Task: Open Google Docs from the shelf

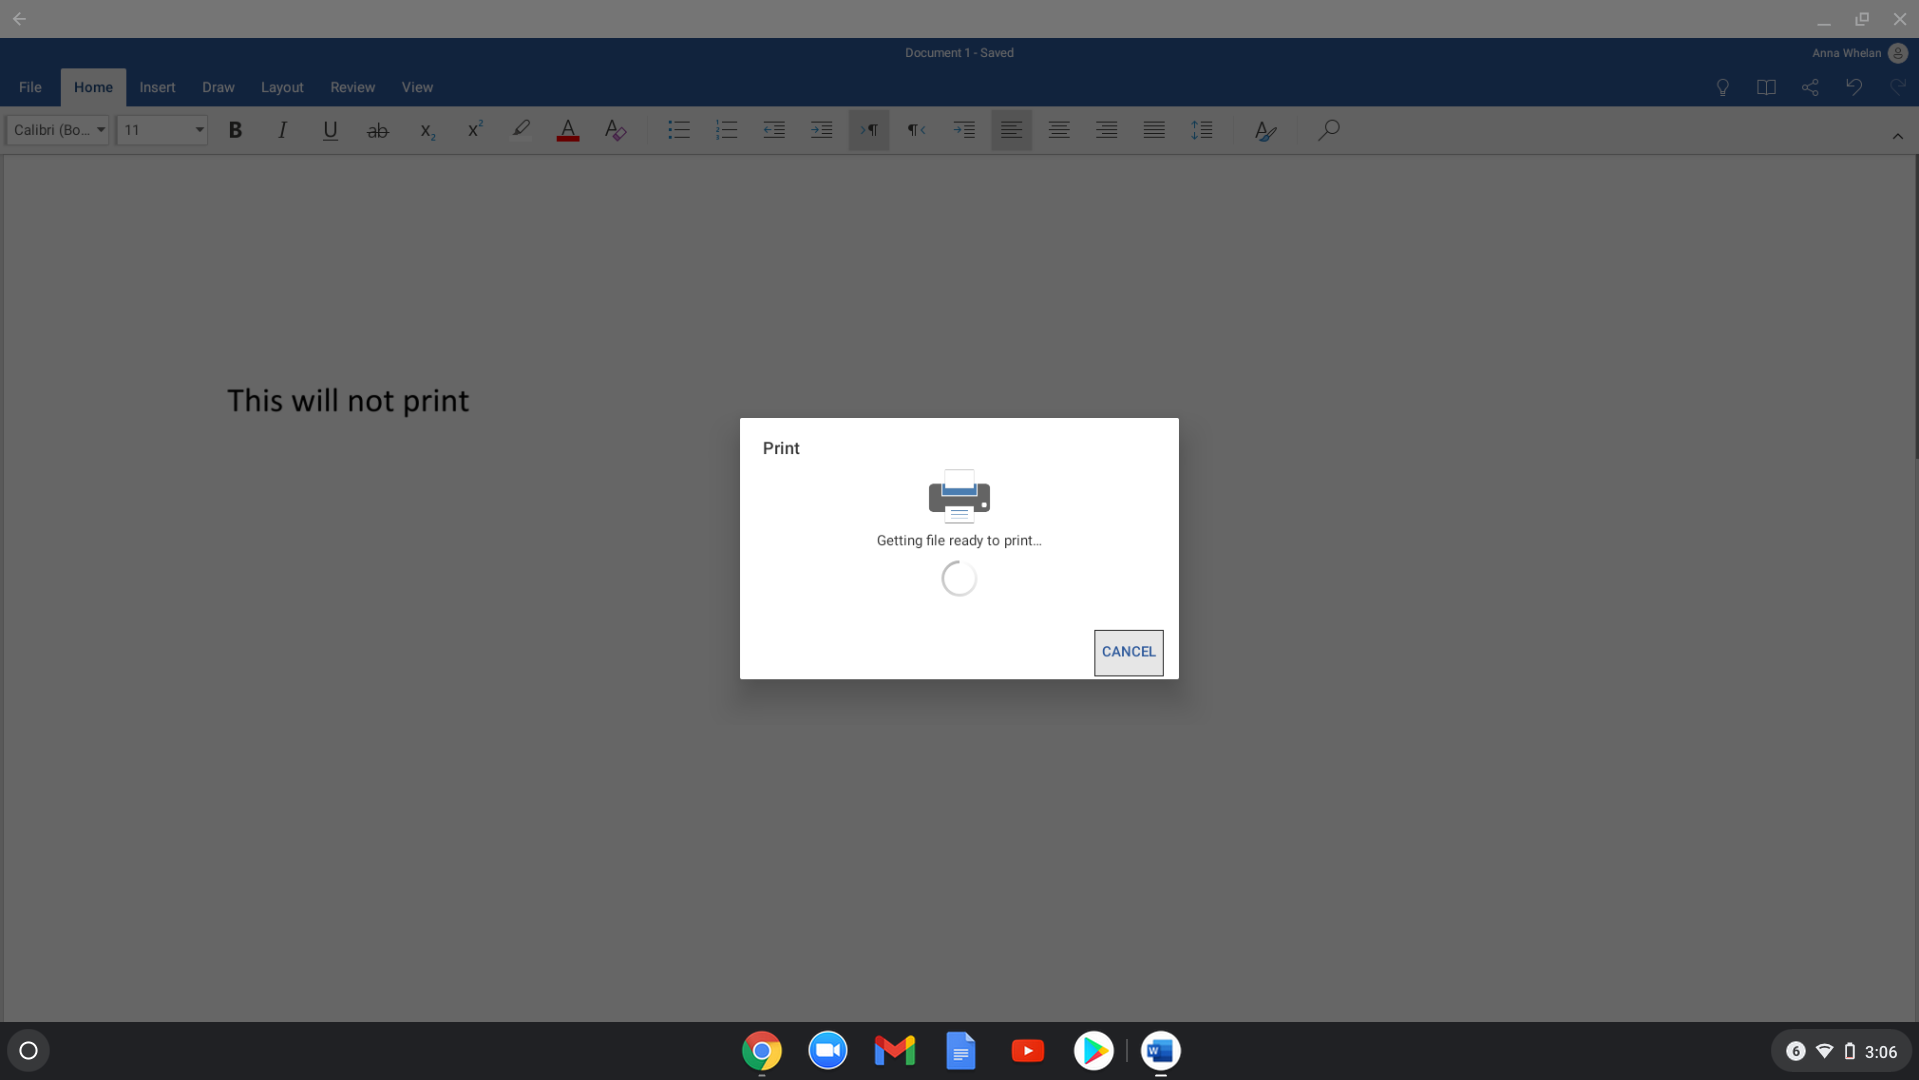Action: [x=961, y=1051]
